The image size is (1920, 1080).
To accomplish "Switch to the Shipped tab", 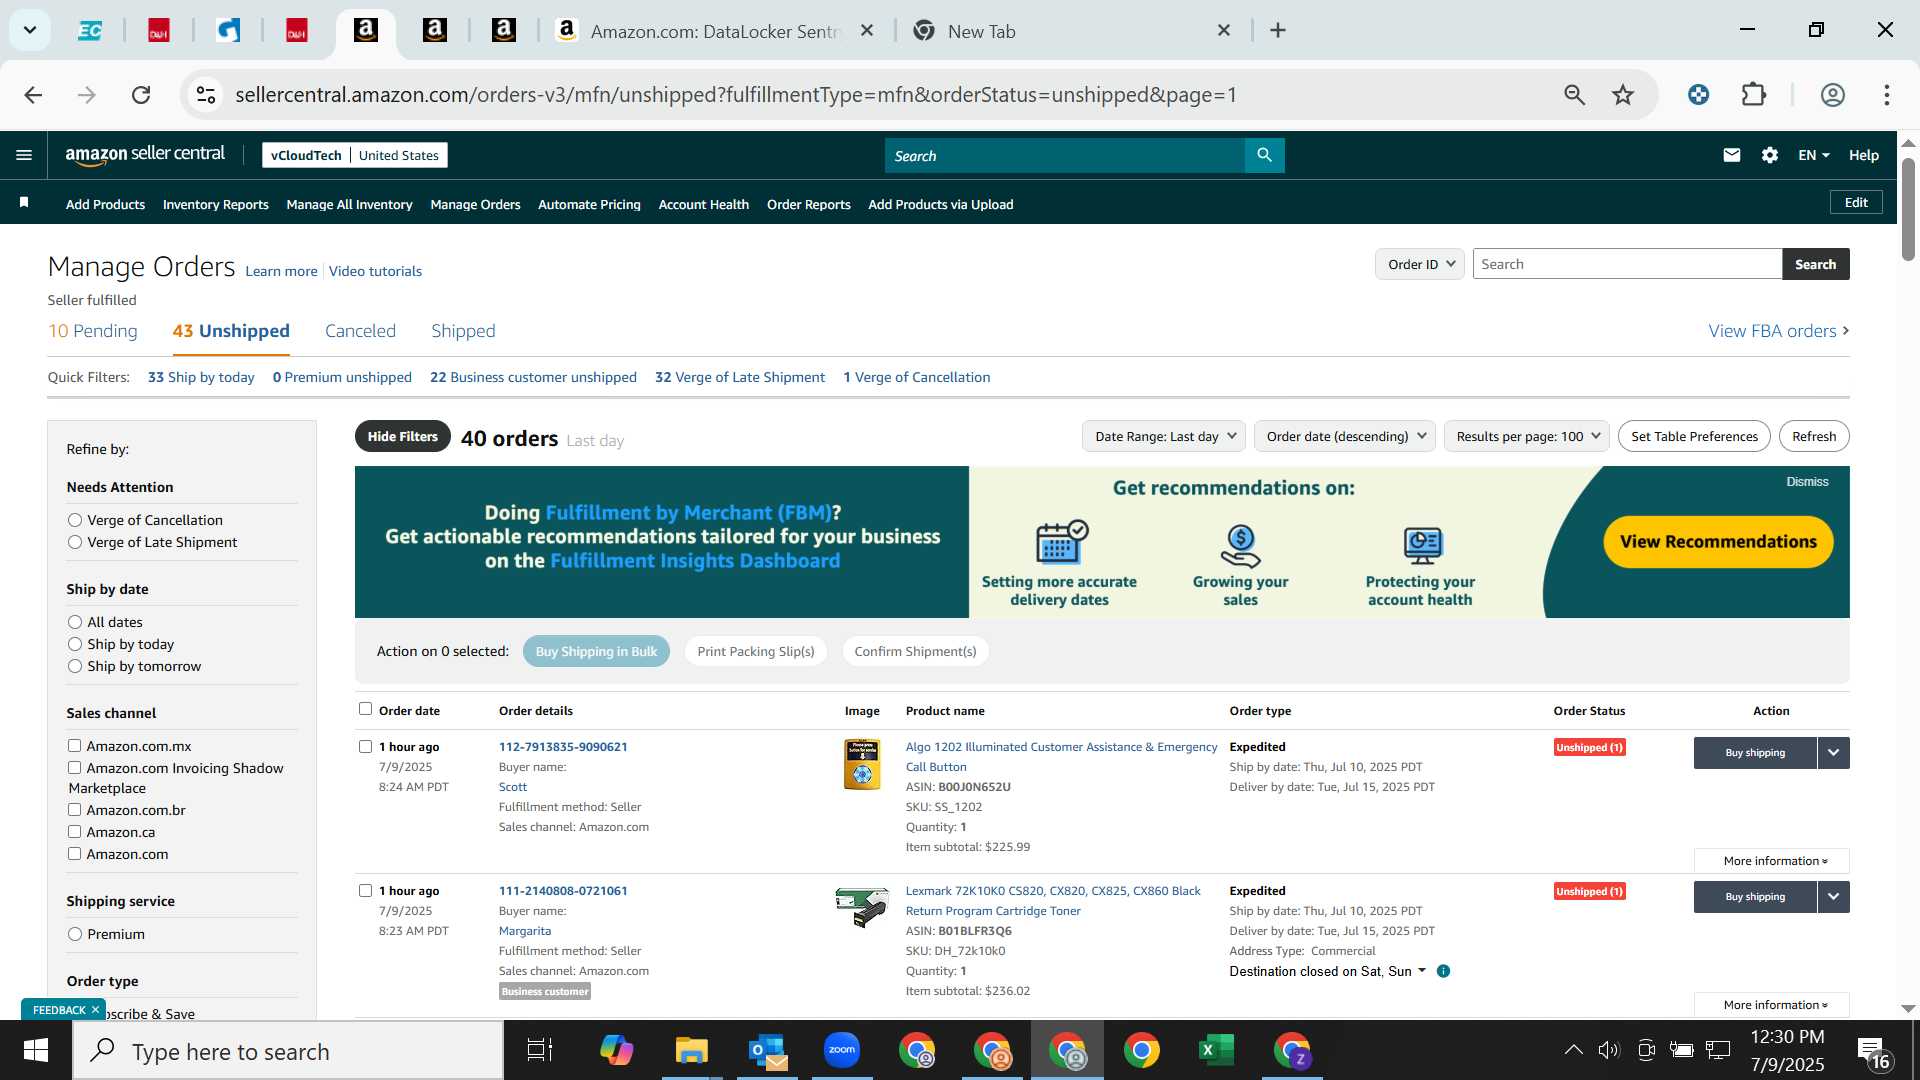I will [463, 331].
